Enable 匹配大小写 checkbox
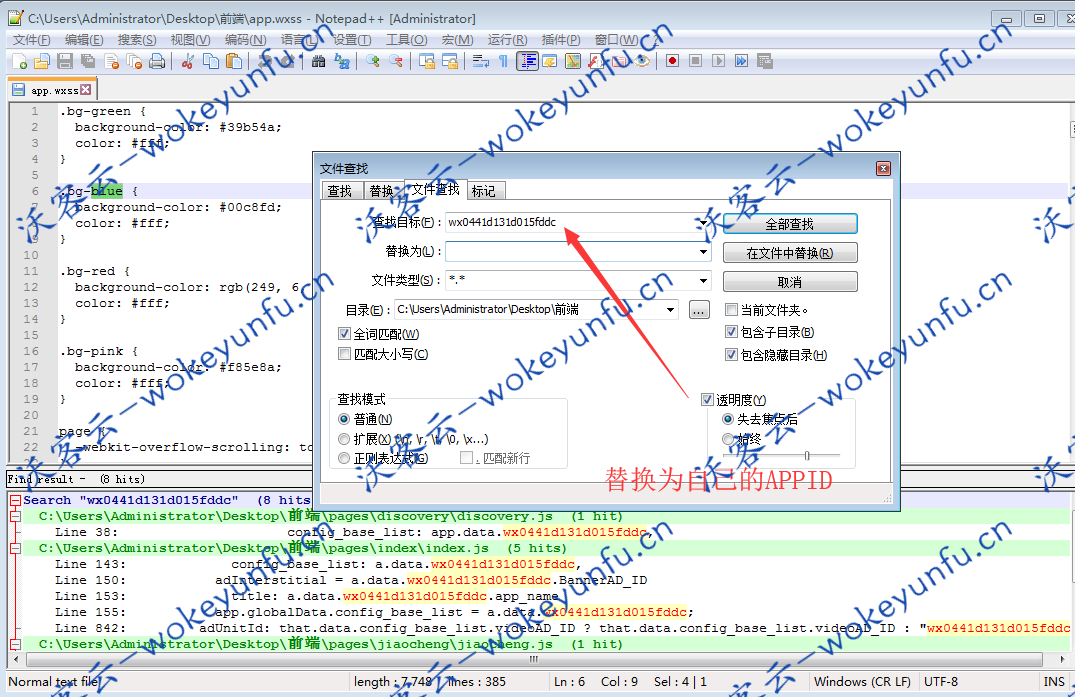The image size is (1075, 697). (x=344, y=354)
